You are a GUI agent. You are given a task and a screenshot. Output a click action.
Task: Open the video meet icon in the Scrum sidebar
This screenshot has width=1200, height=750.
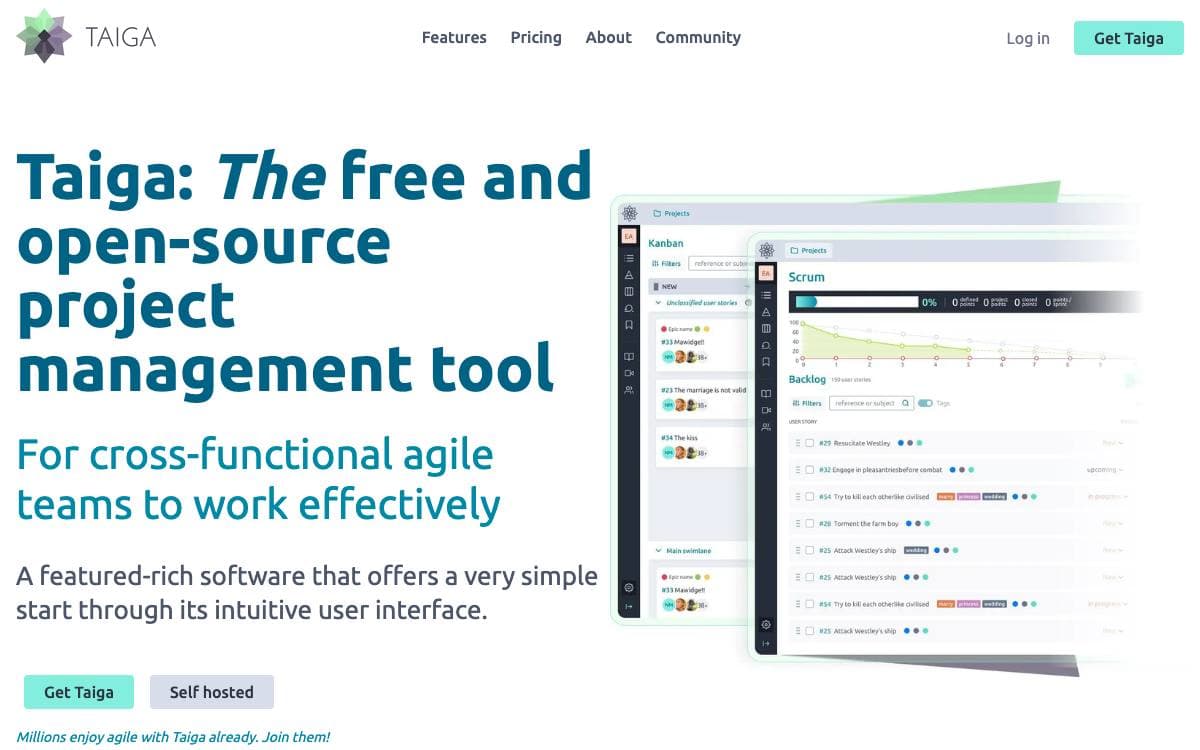pyautogui.click(x=766, y=410)
